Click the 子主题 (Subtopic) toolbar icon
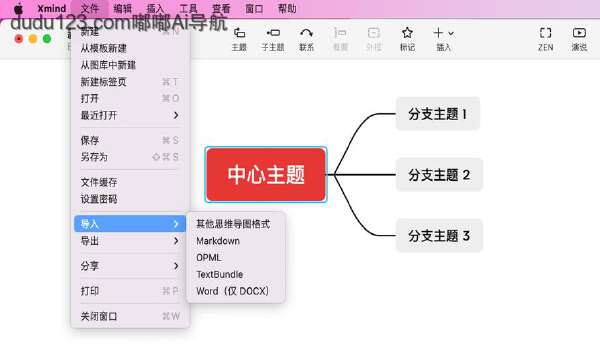600x360 pixels. 273,33
